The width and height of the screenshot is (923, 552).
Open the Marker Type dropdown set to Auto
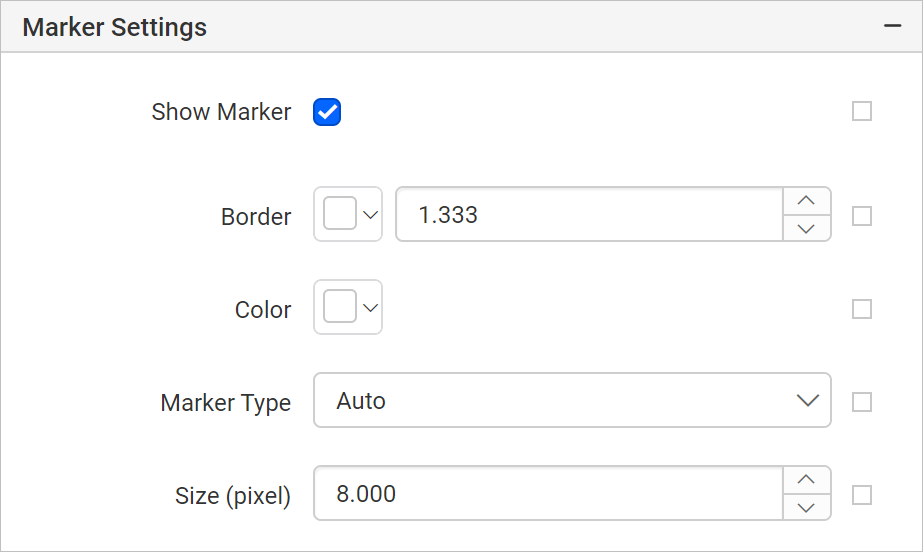click(572, 400)
